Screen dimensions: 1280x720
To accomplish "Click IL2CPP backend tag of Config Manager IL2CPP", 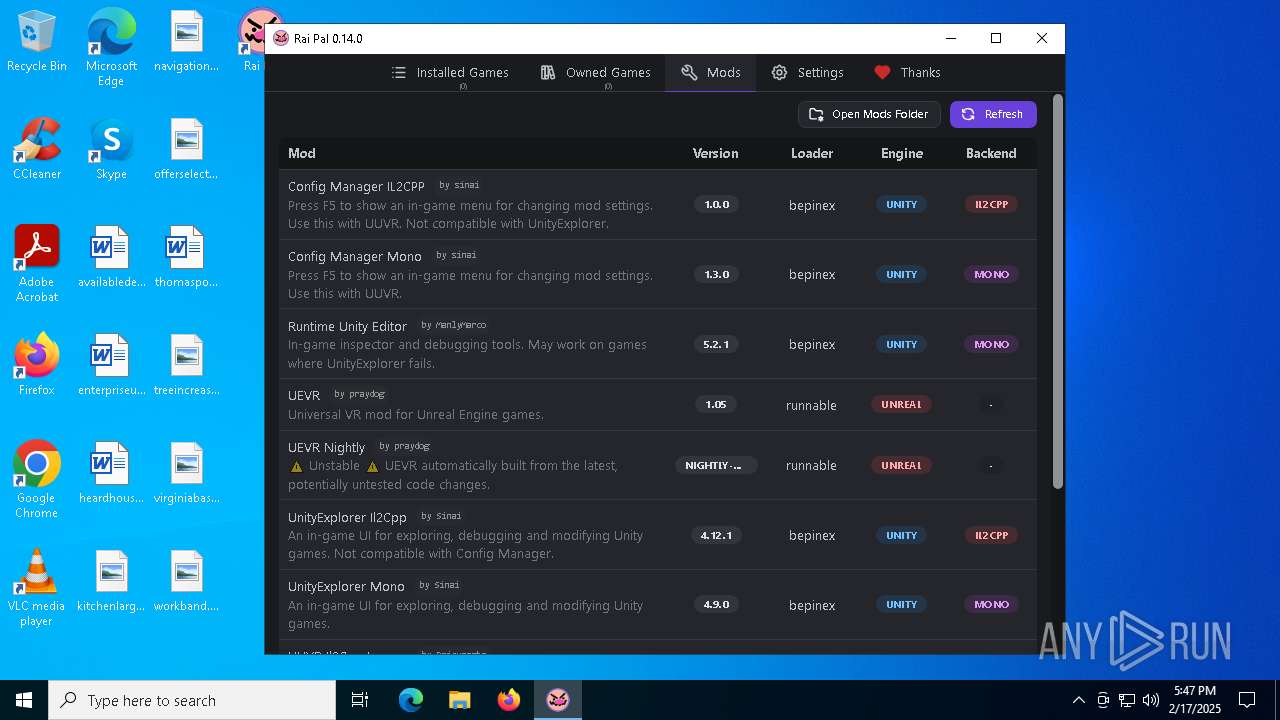I will [991, 204].
